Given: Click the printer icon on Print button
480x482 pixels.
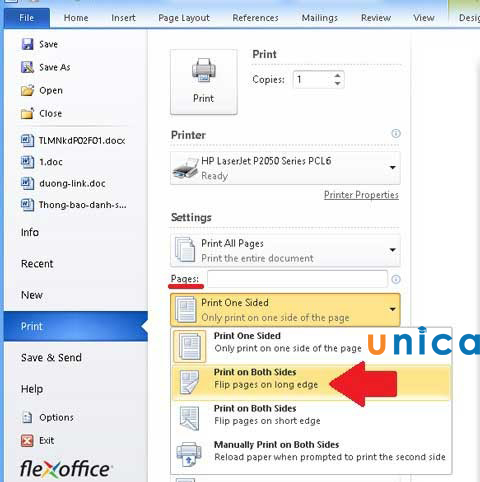Looking at the screenshot, I should point(204,70).
